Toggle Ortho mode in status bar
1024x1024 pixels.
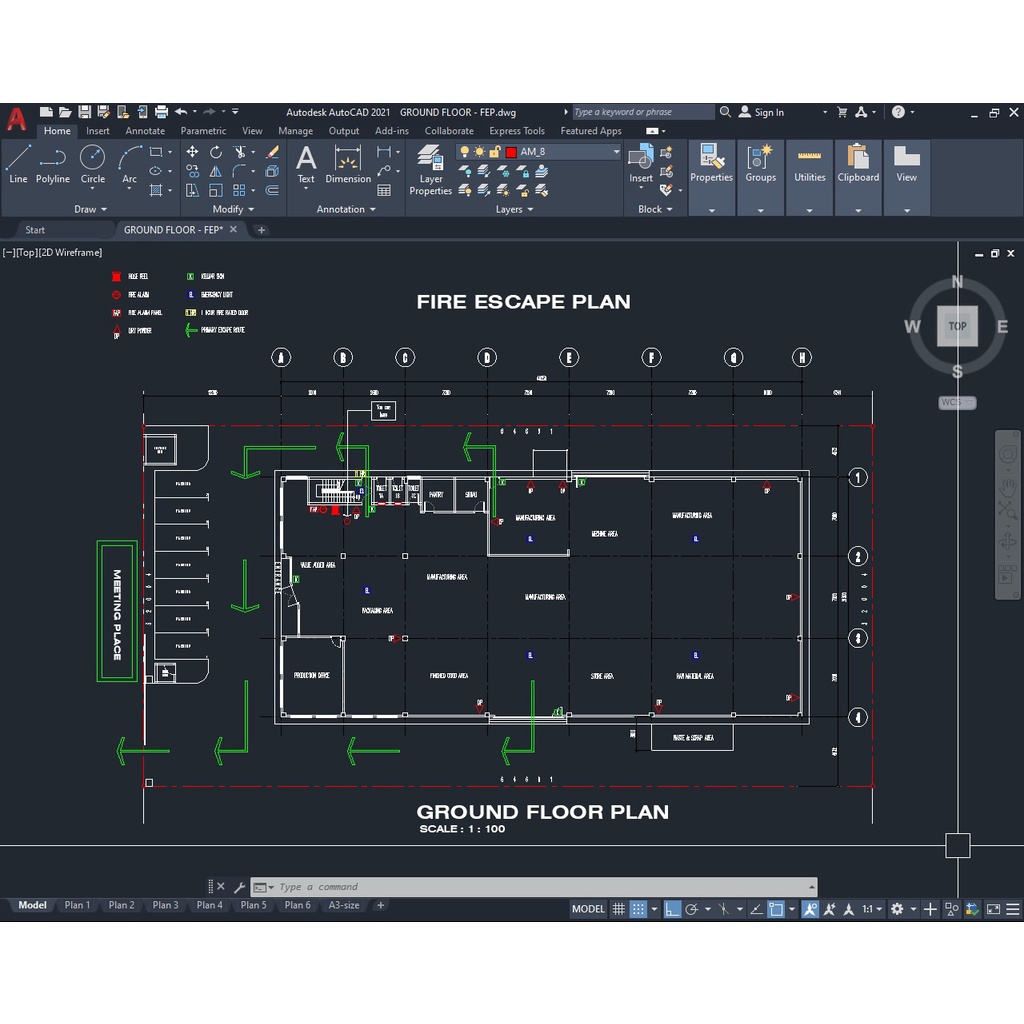point(673,909)
